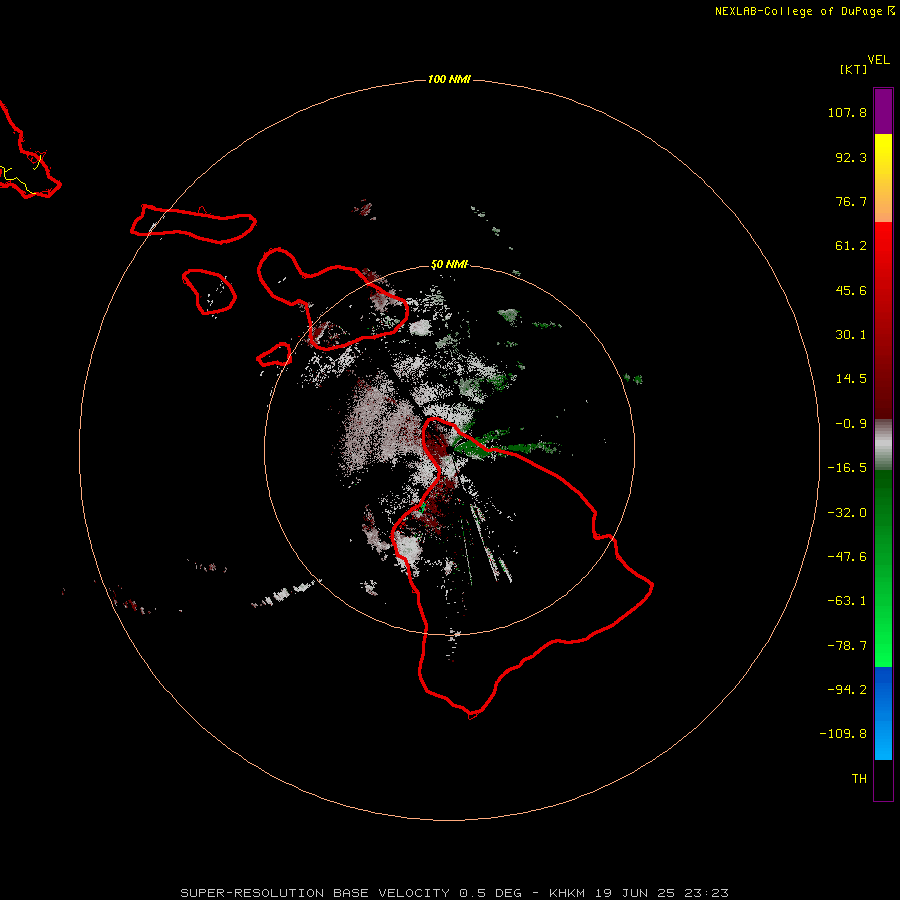Click the VEL legend title
The image size is (900, 900).
coord(878,60)
